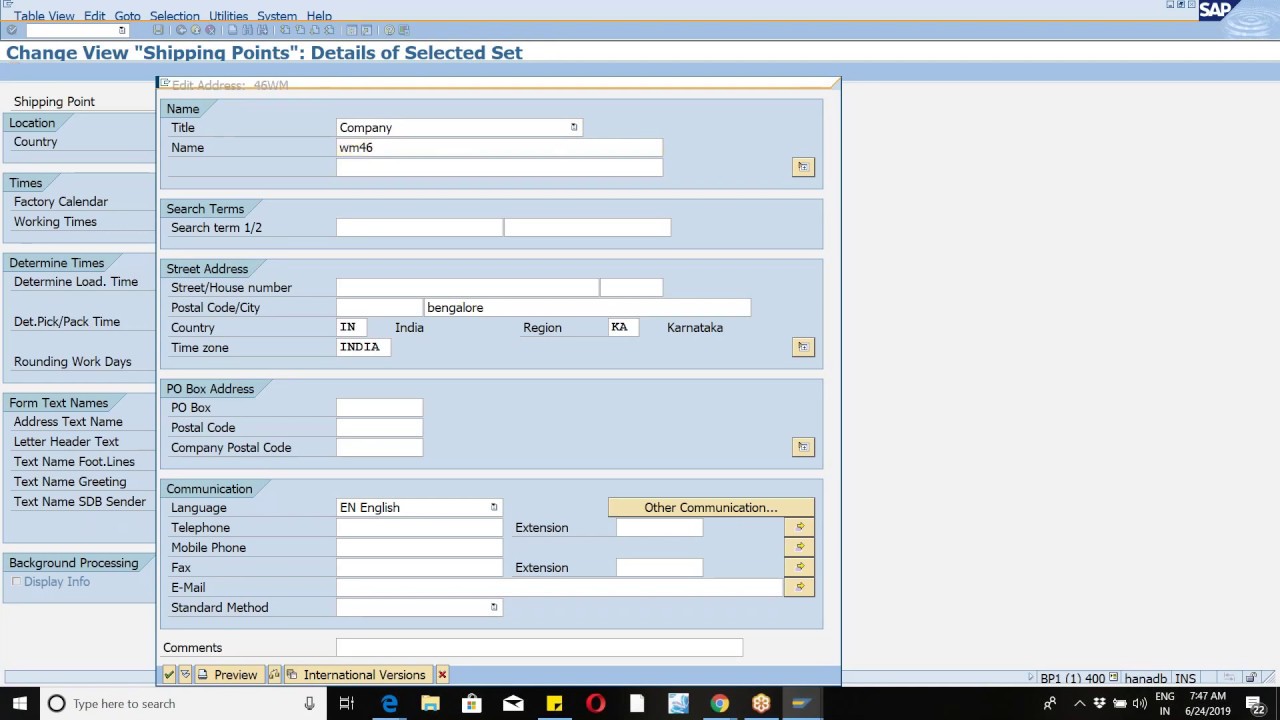Click the City field containing bengalore

(x=587, y=307)
